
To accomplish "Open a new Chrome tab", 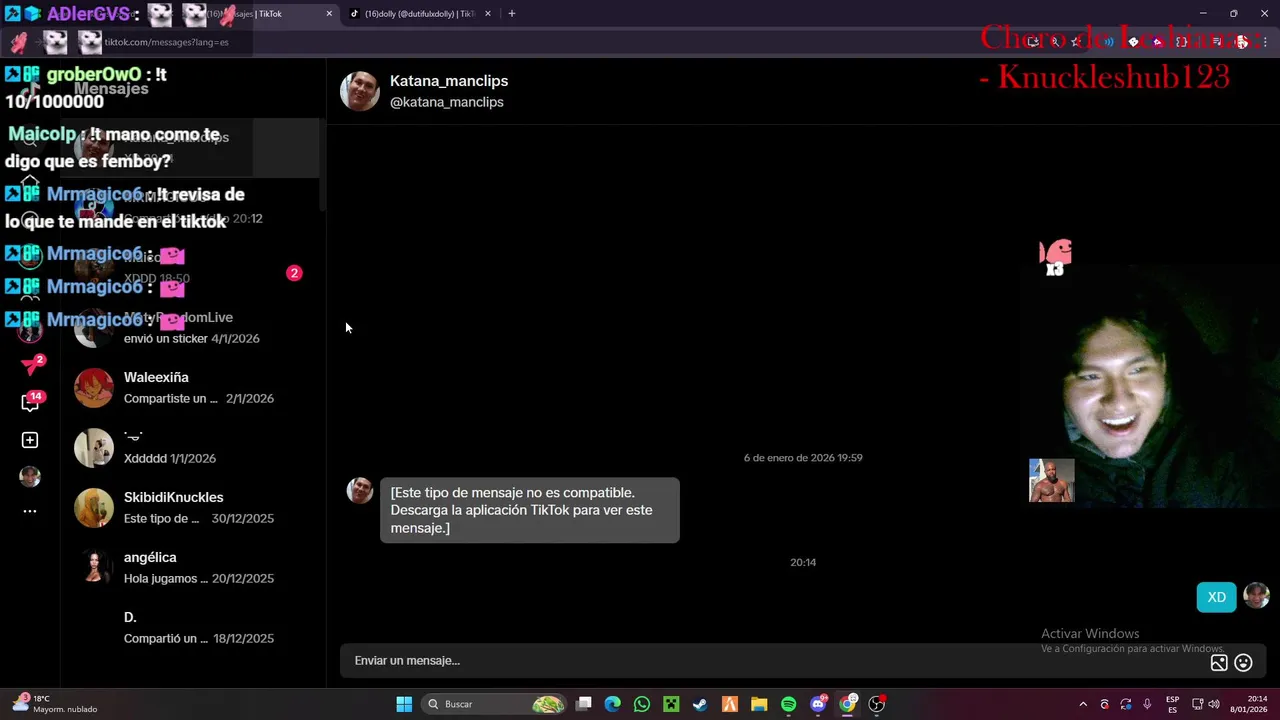I will (512, 14).
